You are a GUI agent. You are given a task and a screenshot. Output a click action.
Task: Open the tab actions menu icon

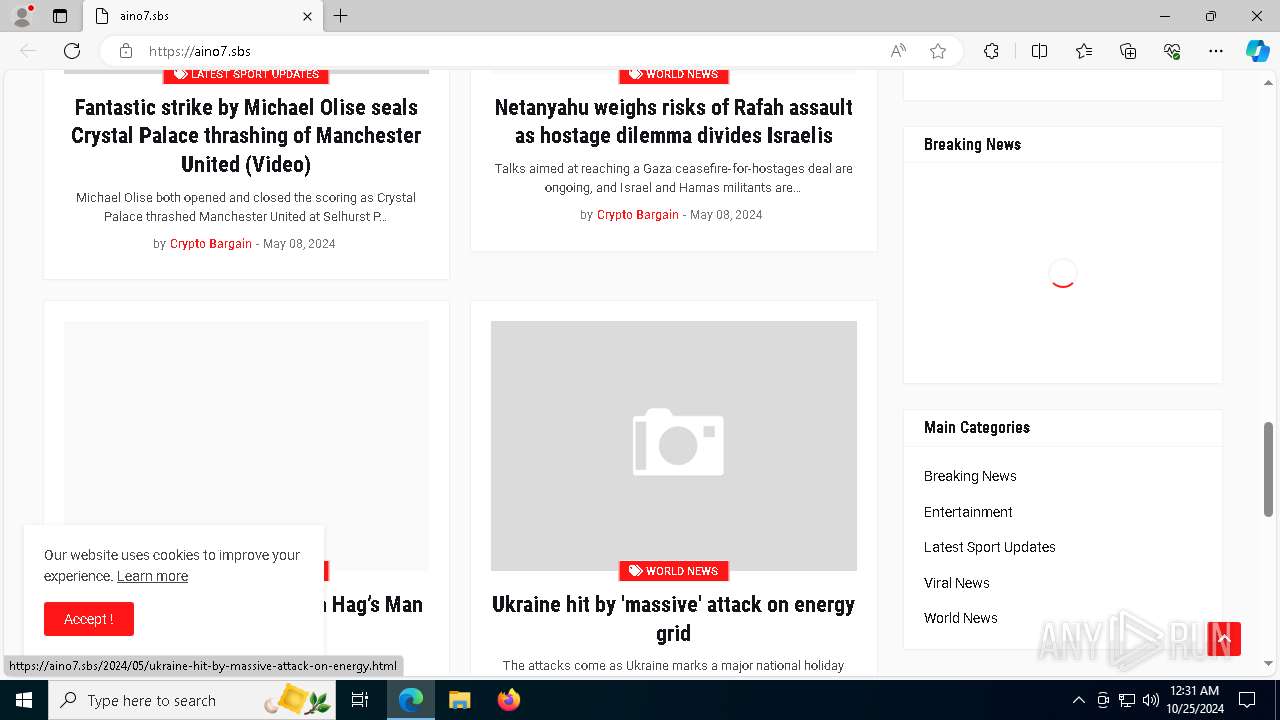coord(60,16)
